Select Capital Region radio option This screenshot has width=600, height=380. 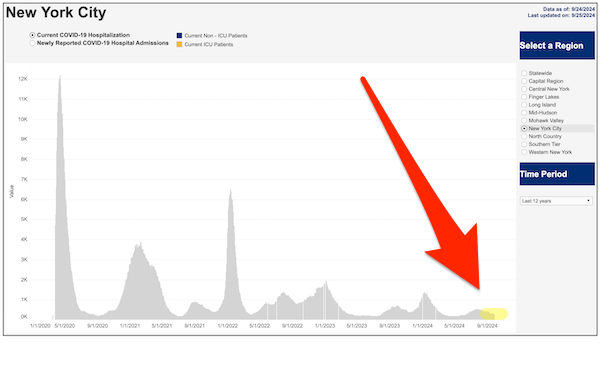tap(524, 81)
